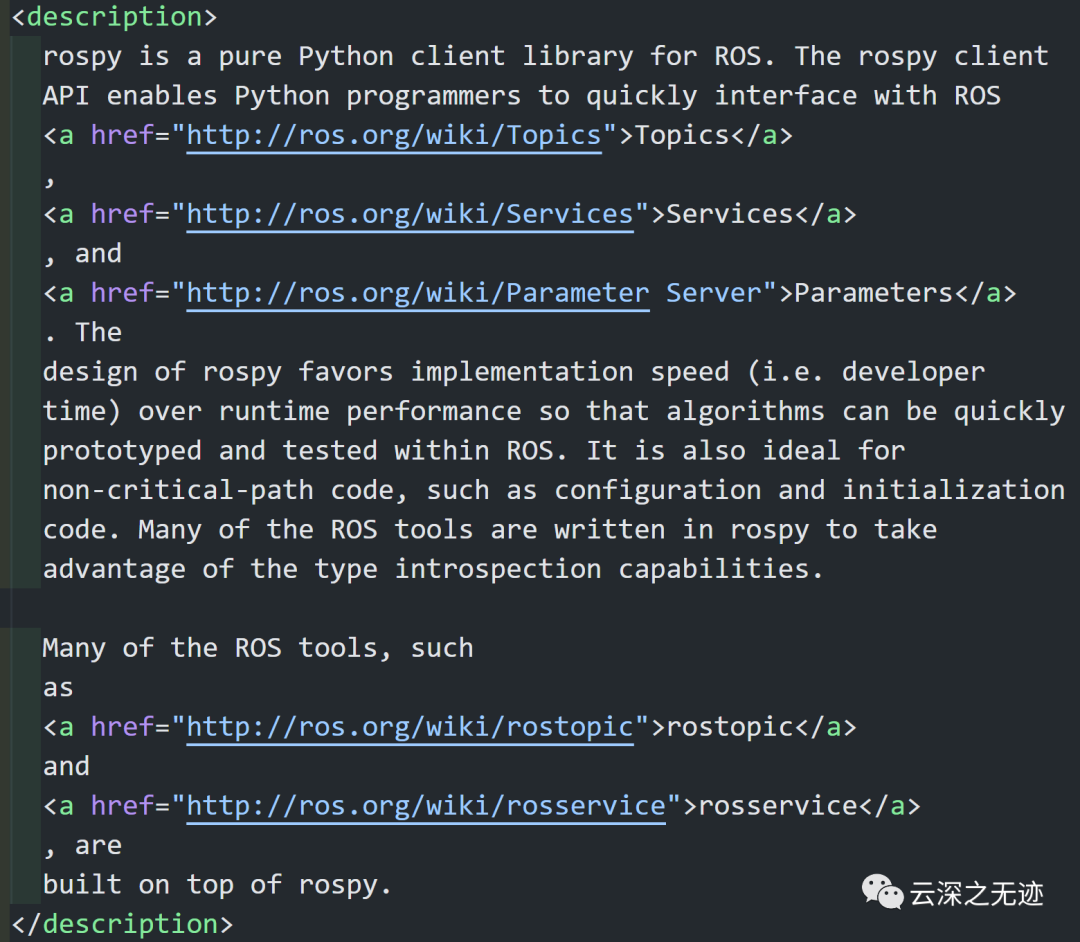Click the anchor text 'Parameters' after the link
1080x942 pixels.
click(873, 293)
